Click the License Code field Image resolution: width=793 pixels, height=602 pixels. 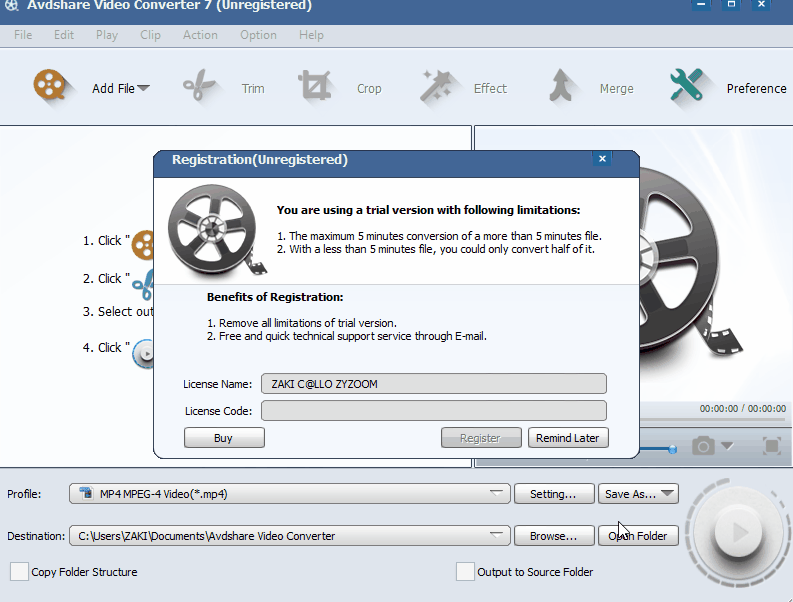click(434, 410)
